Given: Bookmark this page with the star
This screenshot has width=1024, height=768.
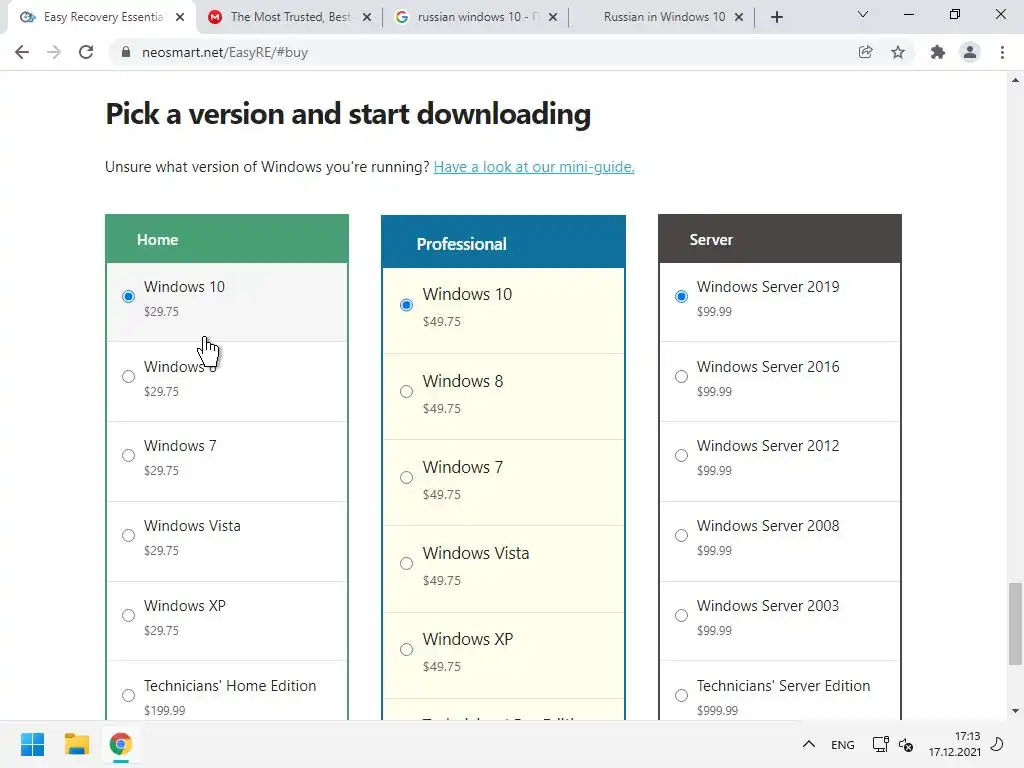Looking at the screenshot, I should coord(898,52).
